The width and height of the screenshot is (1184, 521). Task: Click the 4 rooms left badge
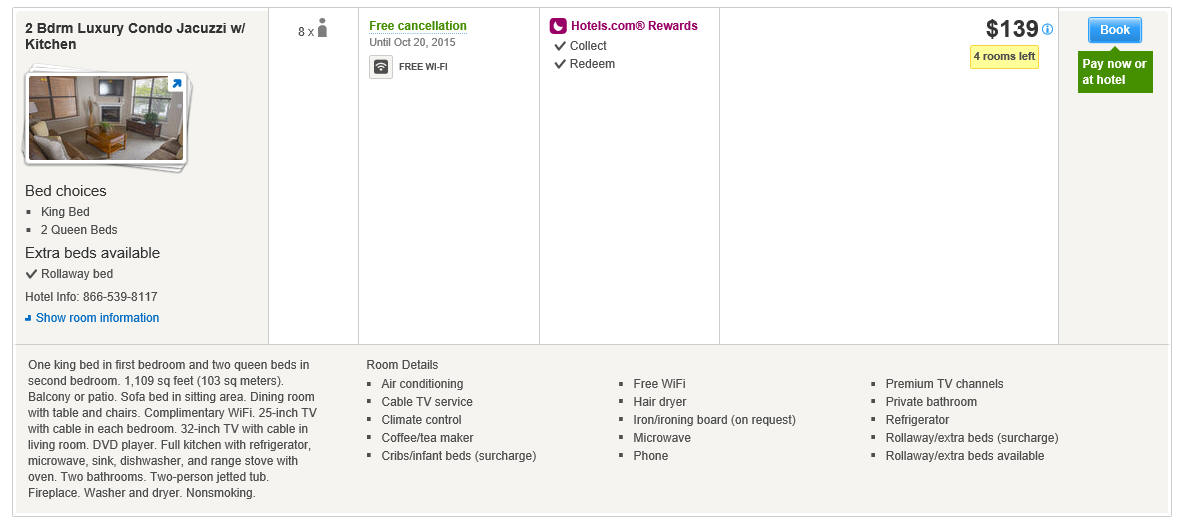(x=1004, y=57)
